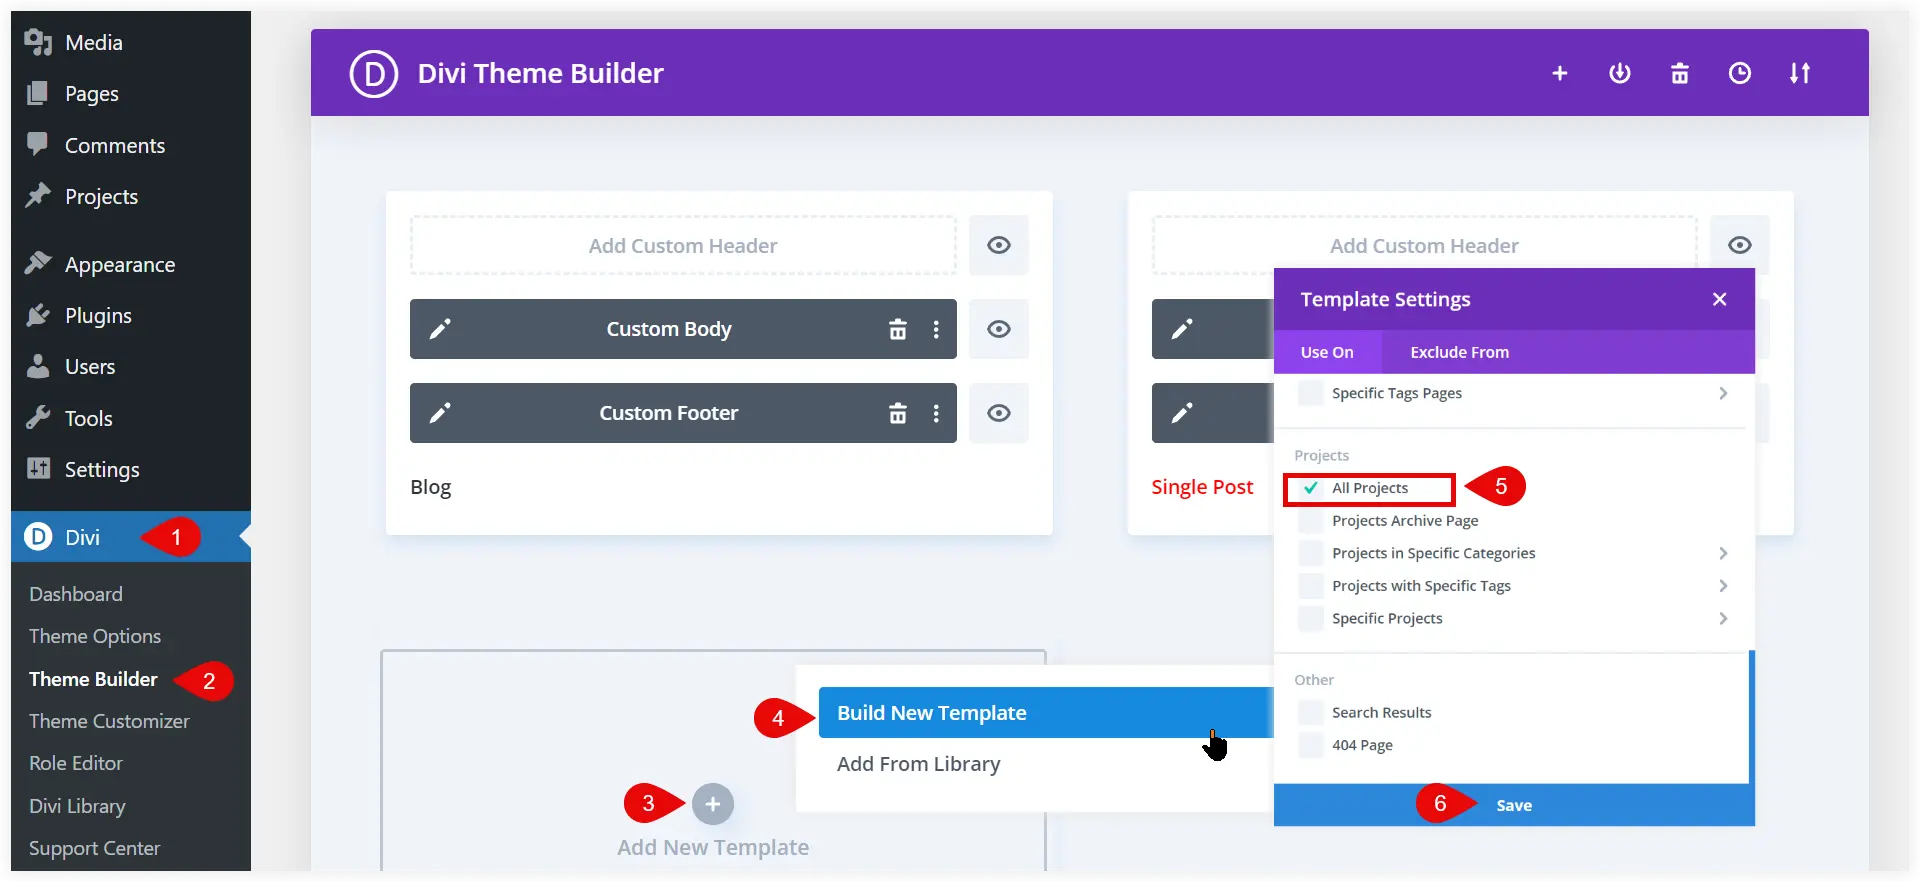
Task: Edit Custom Footer with pencil icon in Blog template
Action: 440,413
